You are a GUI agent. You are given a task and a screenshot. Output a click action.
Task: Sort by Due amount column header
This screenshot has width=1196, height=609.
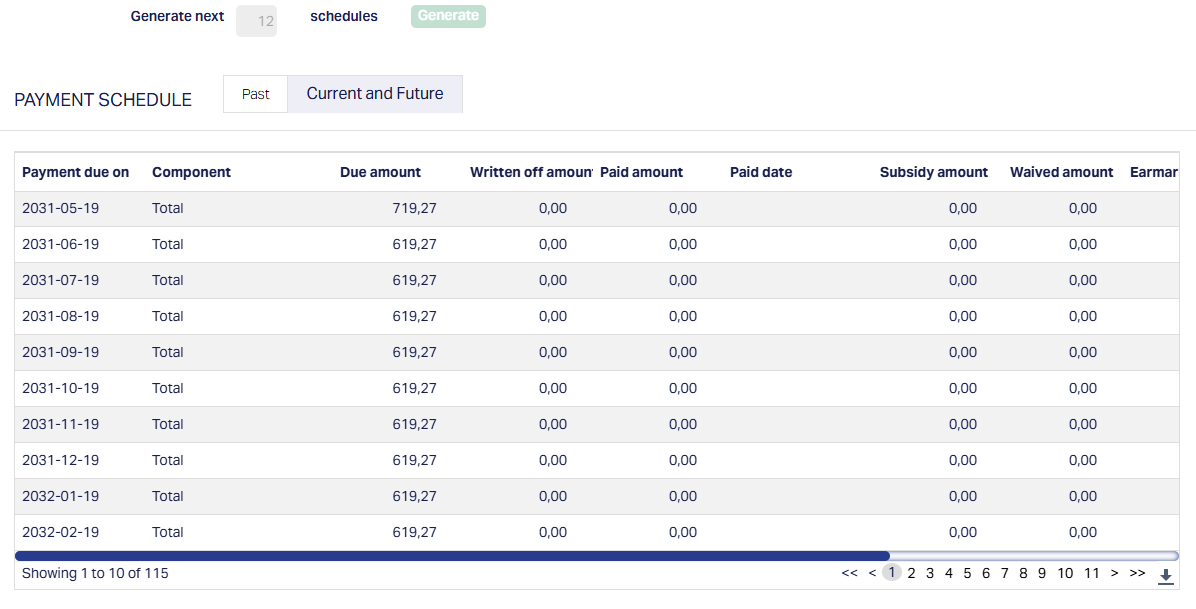380,172
